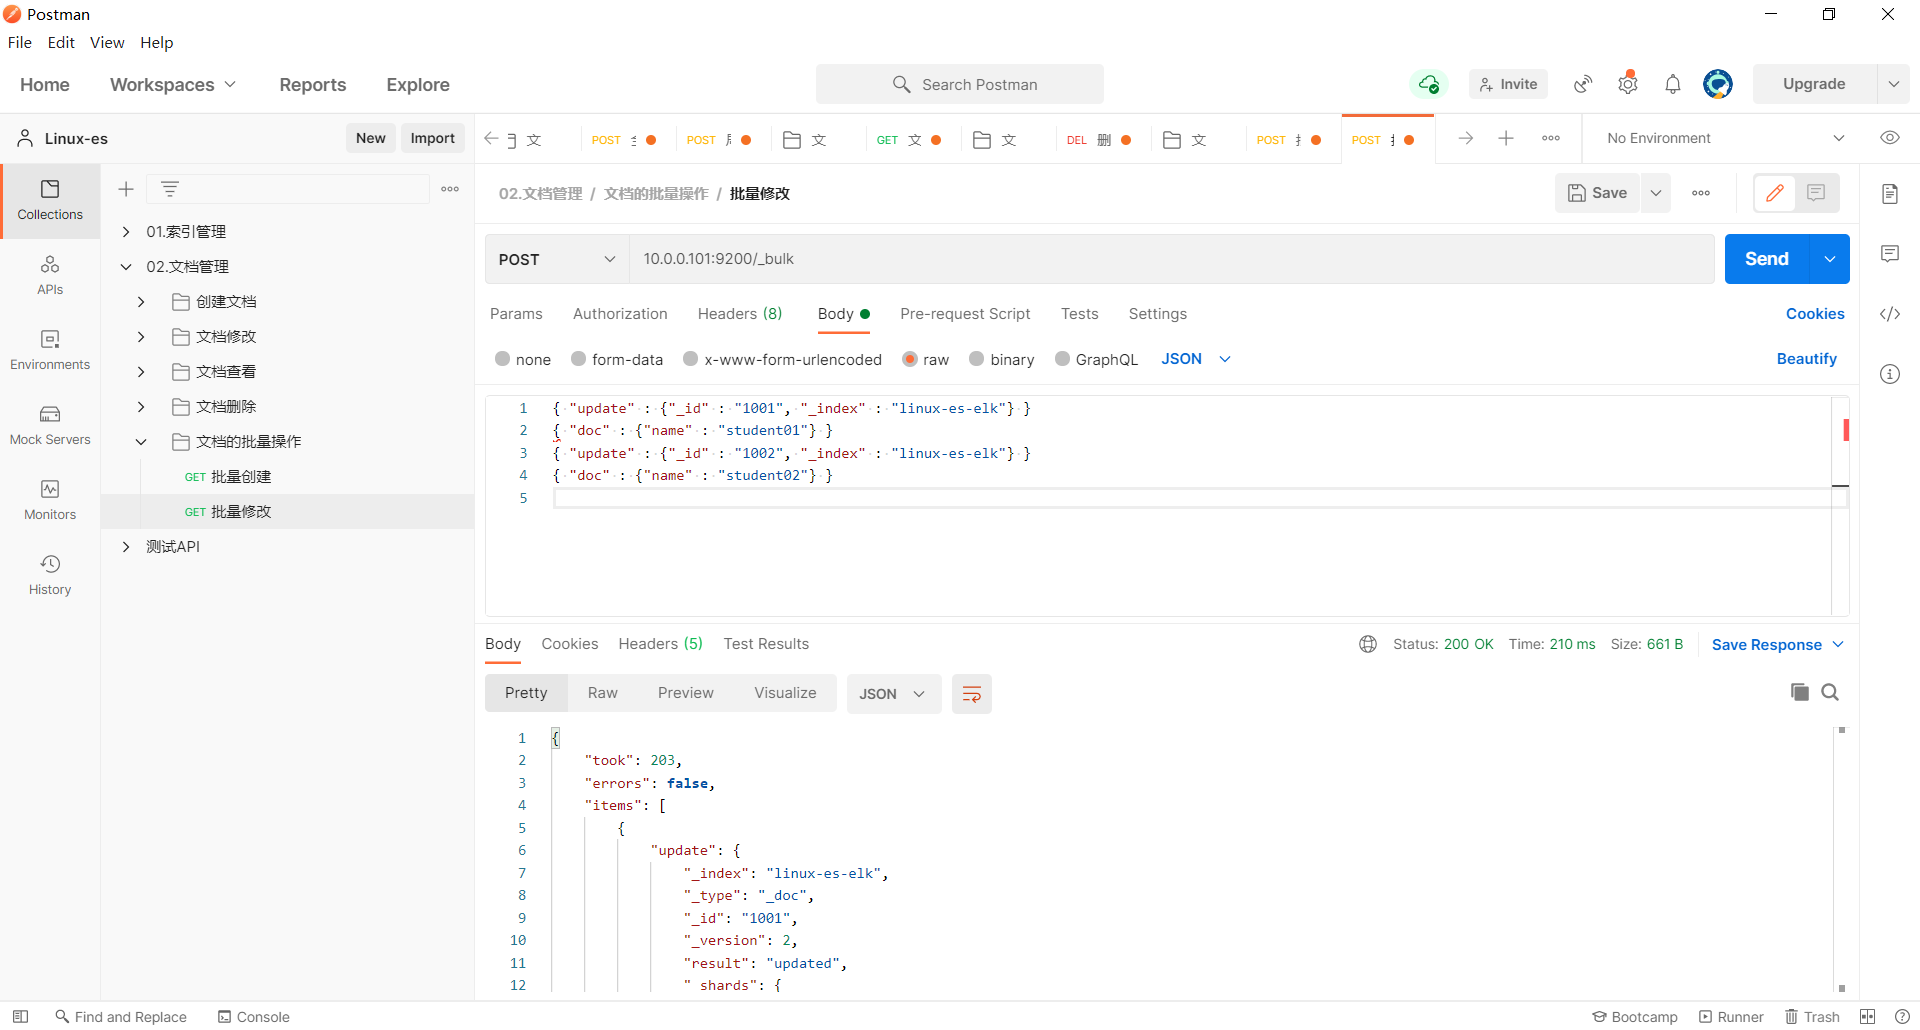
Task: Open Postman settings gear
Action: 1627,84
